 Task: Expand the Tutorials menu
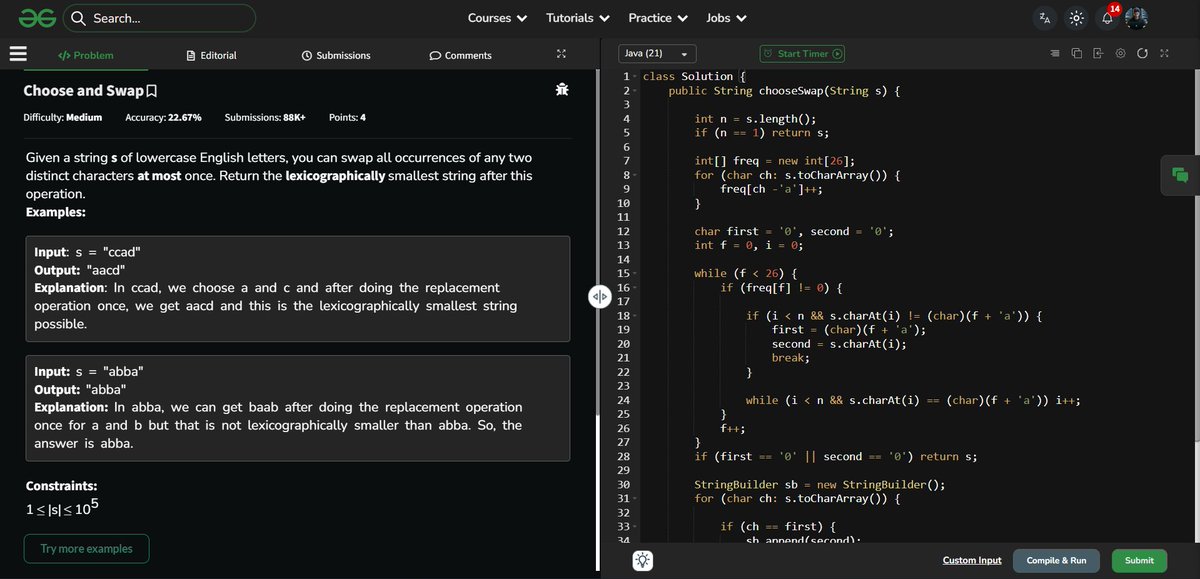(x=578, y=18)
